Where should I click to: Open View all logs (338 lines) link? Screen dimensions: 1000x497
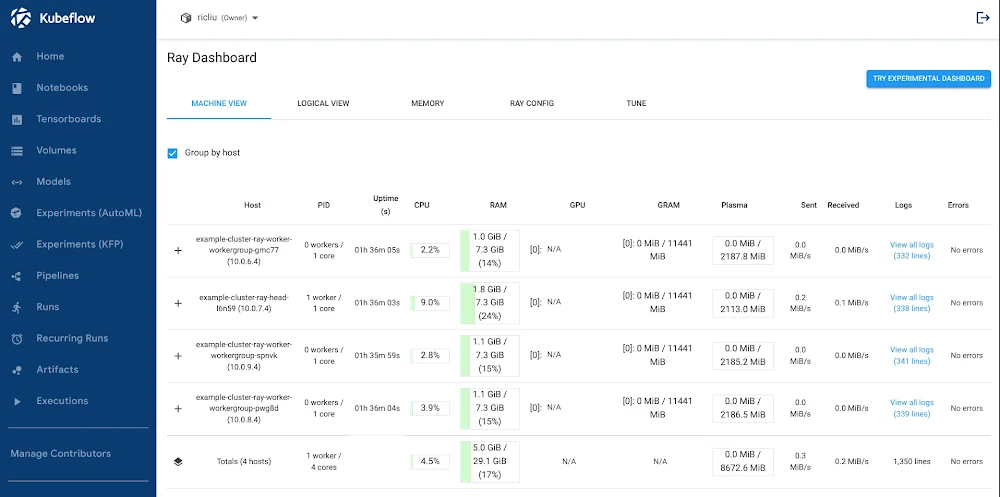[911, 303]
